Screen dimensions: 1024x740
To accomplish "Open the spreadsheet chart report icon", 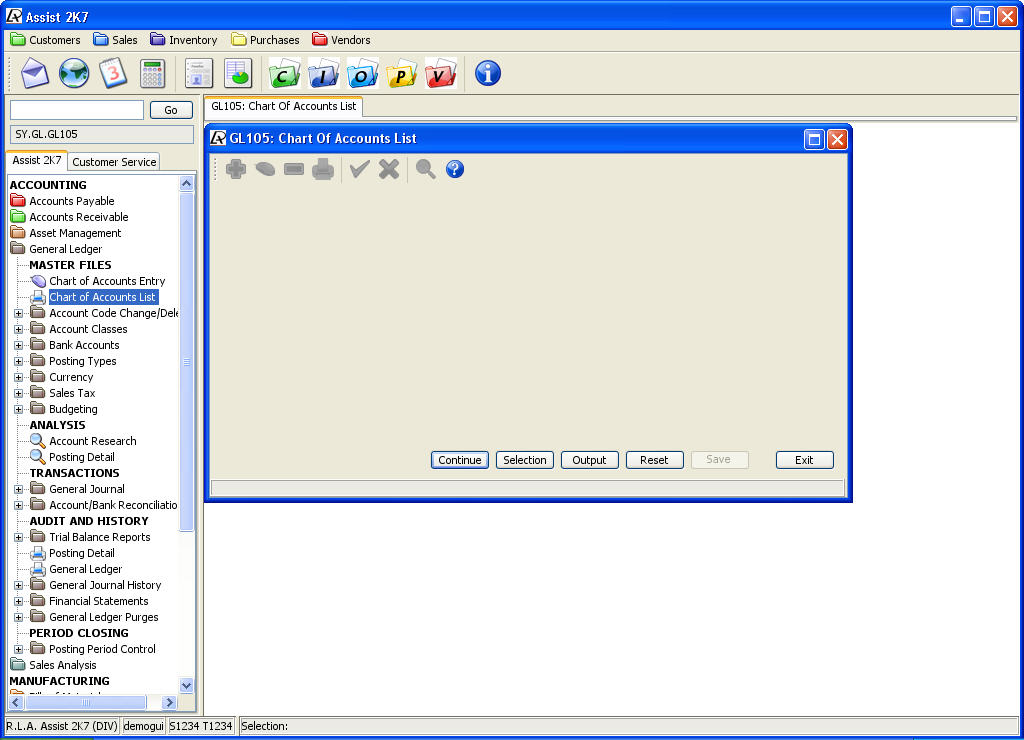I will click(x=238, y=73).
